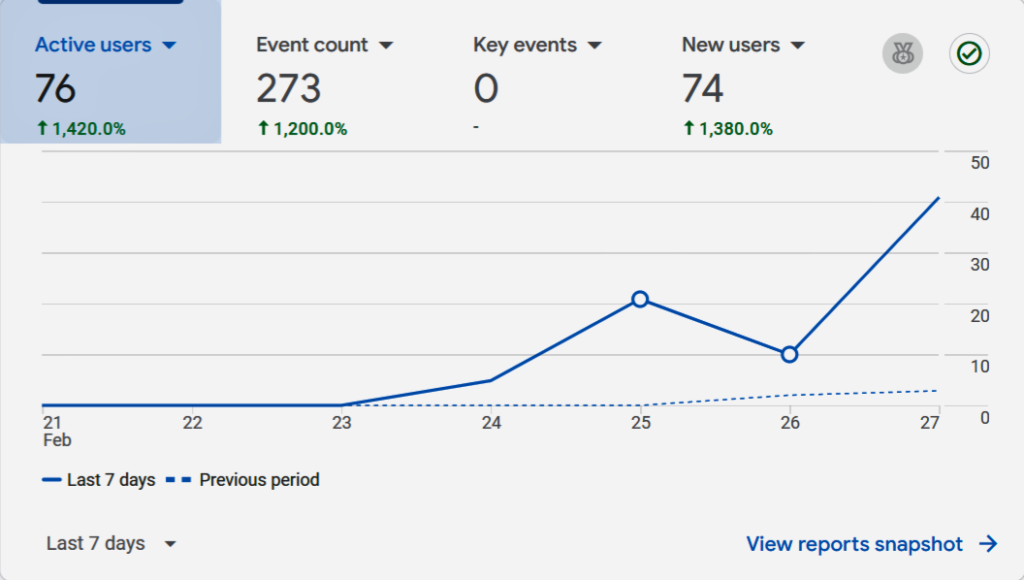Open the Last 7 days date range selector
The image size is (1024, 580).
[x=111, y=544]
